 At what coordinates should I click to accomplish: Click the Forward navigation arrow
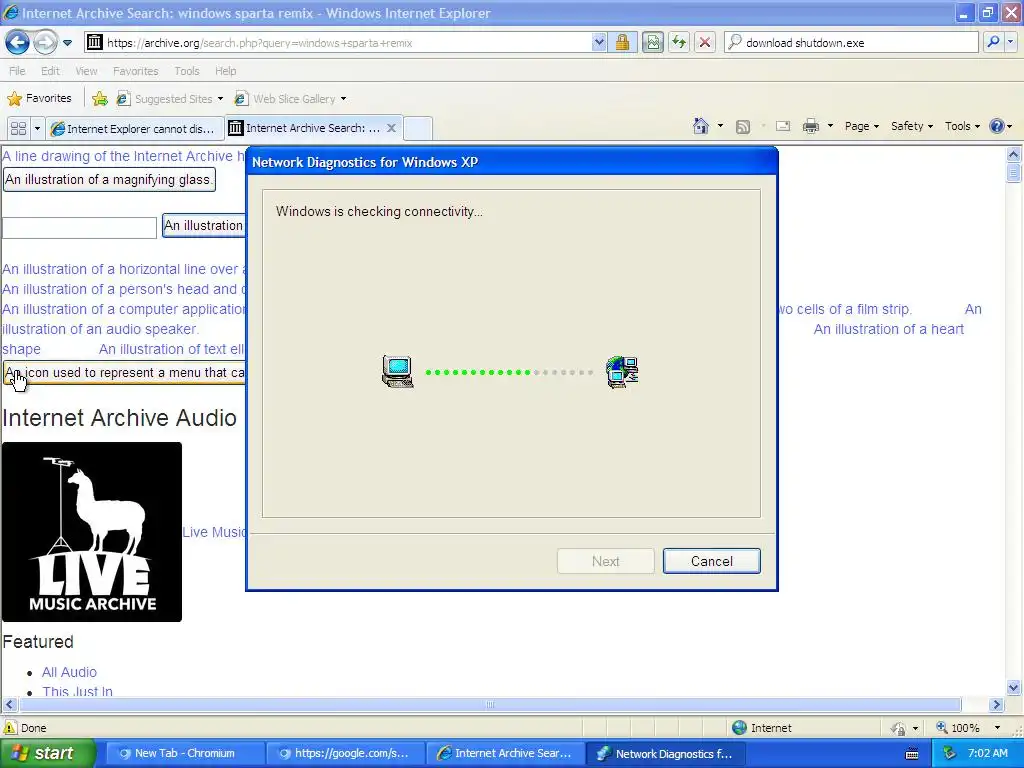[45, 42]
